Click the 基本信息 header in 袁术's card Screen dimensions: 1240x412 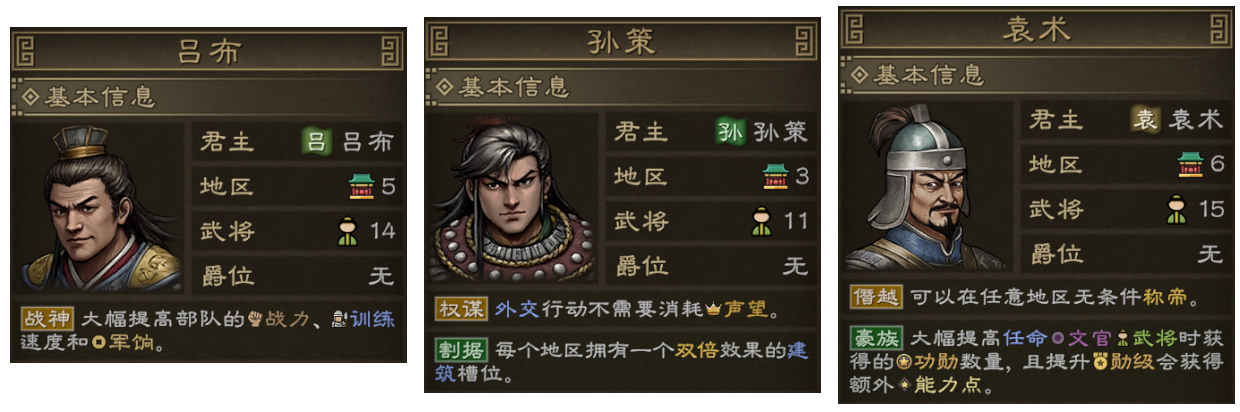point(918,75)
